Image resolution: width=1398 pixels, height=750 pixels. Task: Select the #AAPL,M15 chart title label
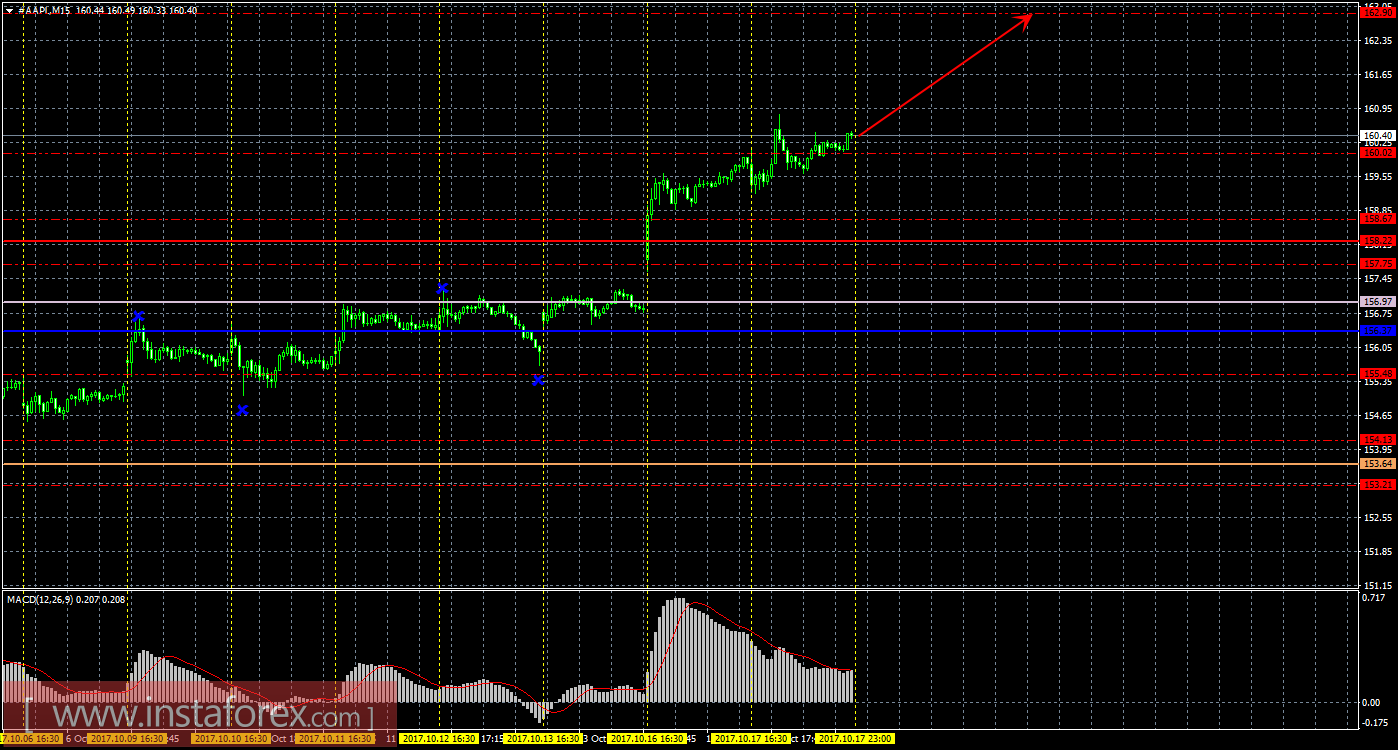[x=44, y=9]
